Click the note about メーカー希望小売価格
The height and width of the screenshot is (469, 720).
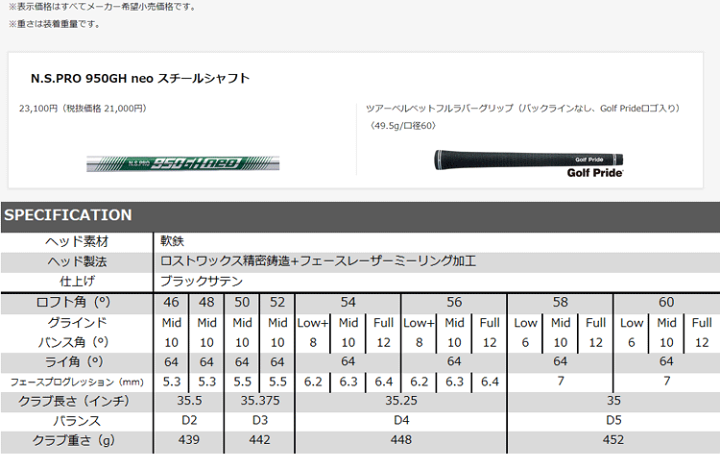click(x=102, y=7)
